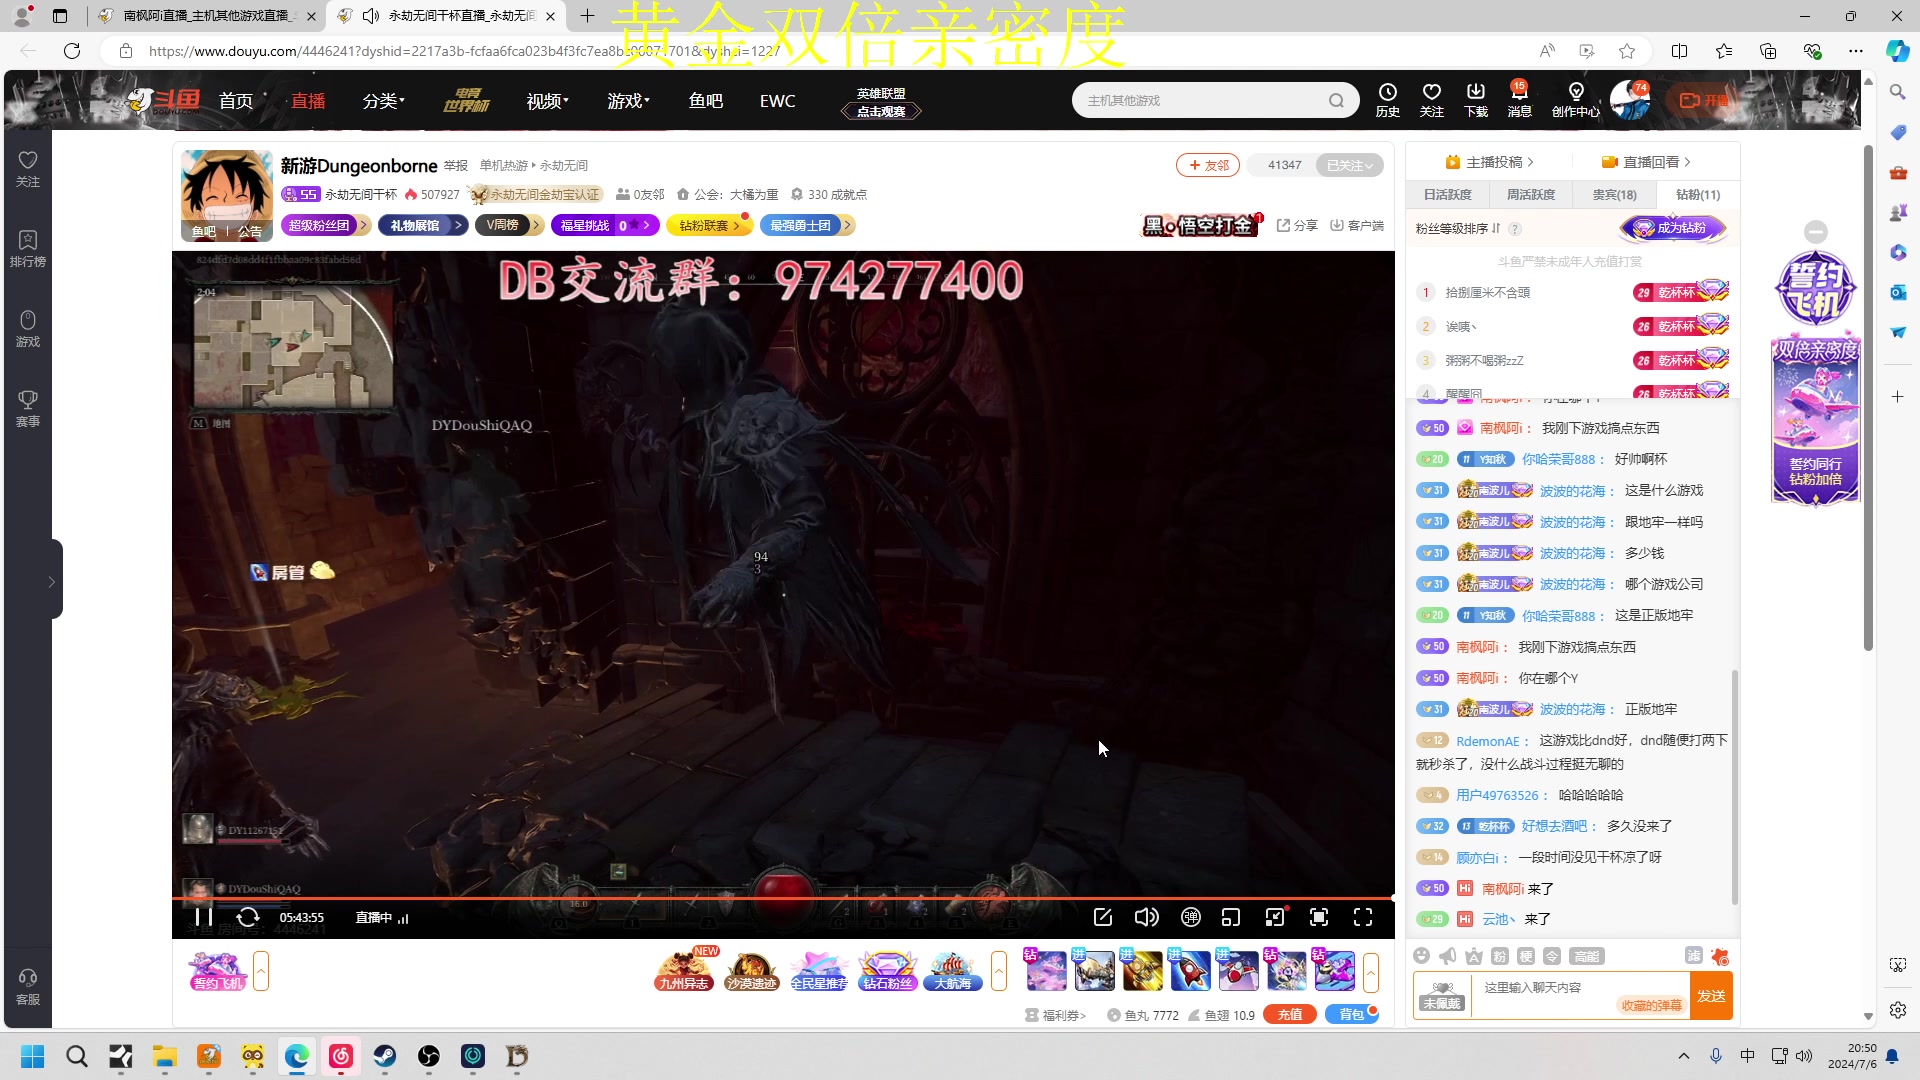This screenshot has width=1920, height=1080.
Task: Open Steam from the Windows taskbar
Action: (x=385, y=1056)
